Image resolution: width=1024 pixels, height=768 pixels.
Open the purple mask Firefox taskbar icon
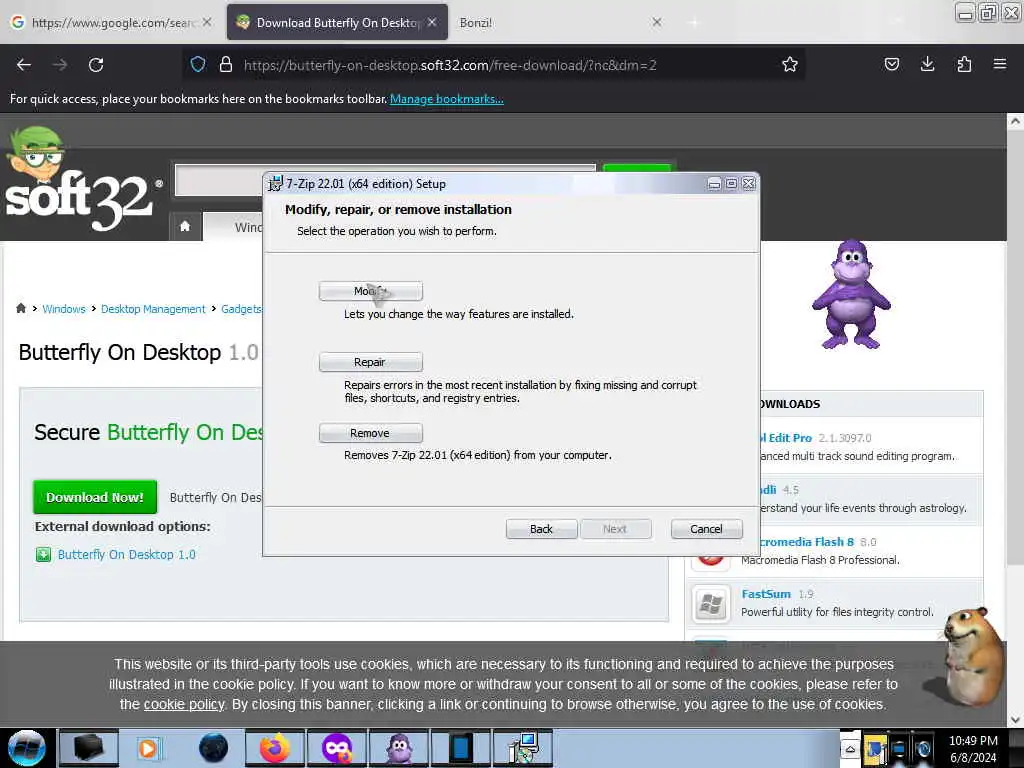pos(336,748)
